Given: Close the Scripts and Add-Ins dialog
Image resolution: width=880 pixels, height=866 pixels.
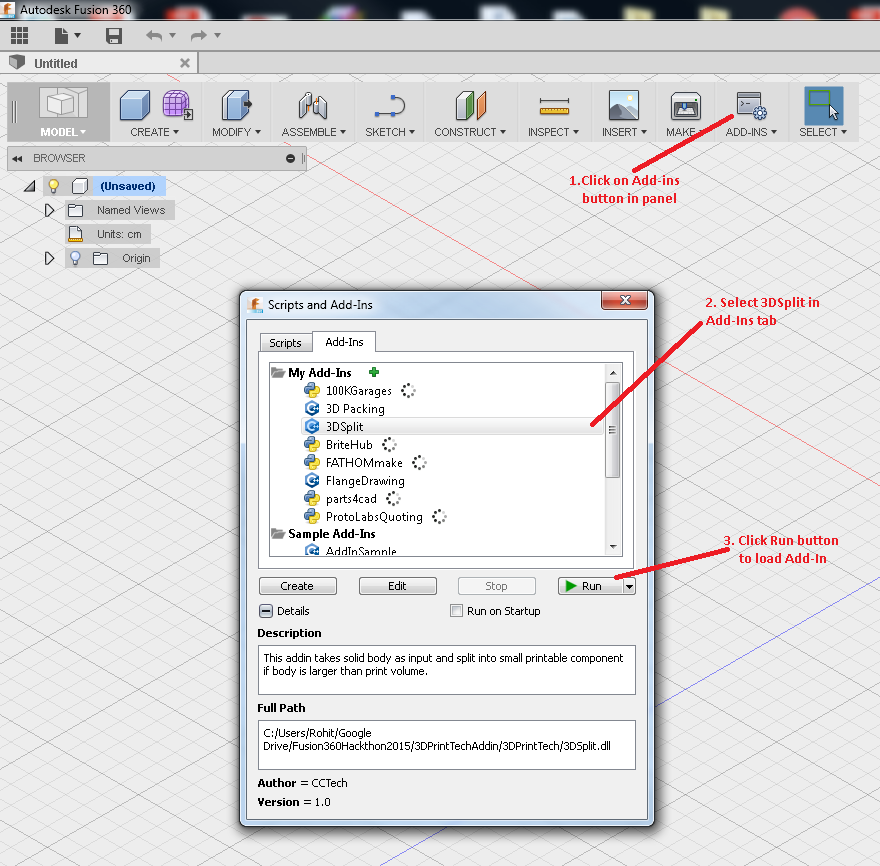Looking at the screenshot, I should 625,300.
